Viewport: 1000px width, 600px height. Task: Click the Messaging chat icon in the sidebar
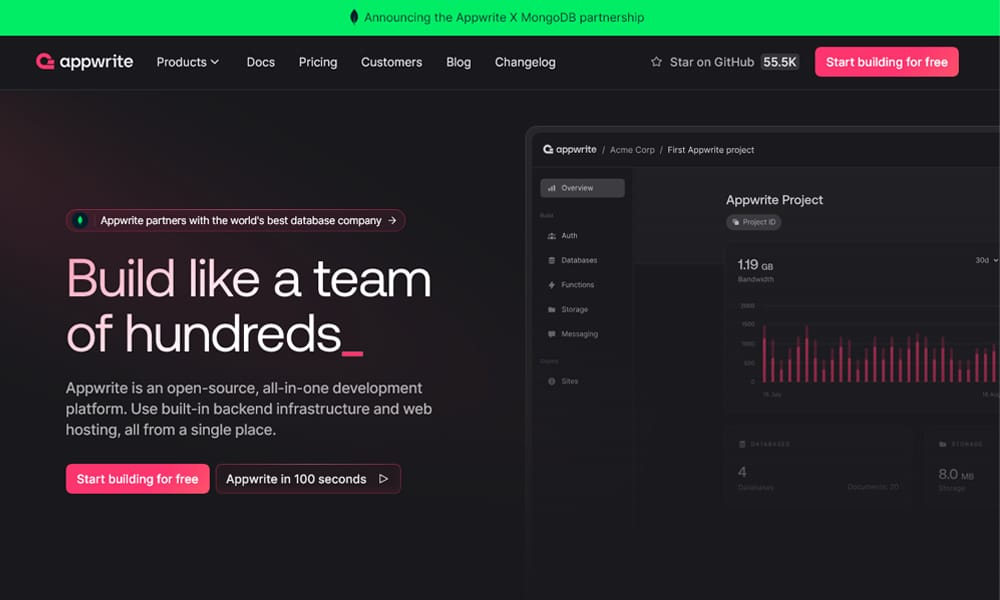tap(552, 334)
